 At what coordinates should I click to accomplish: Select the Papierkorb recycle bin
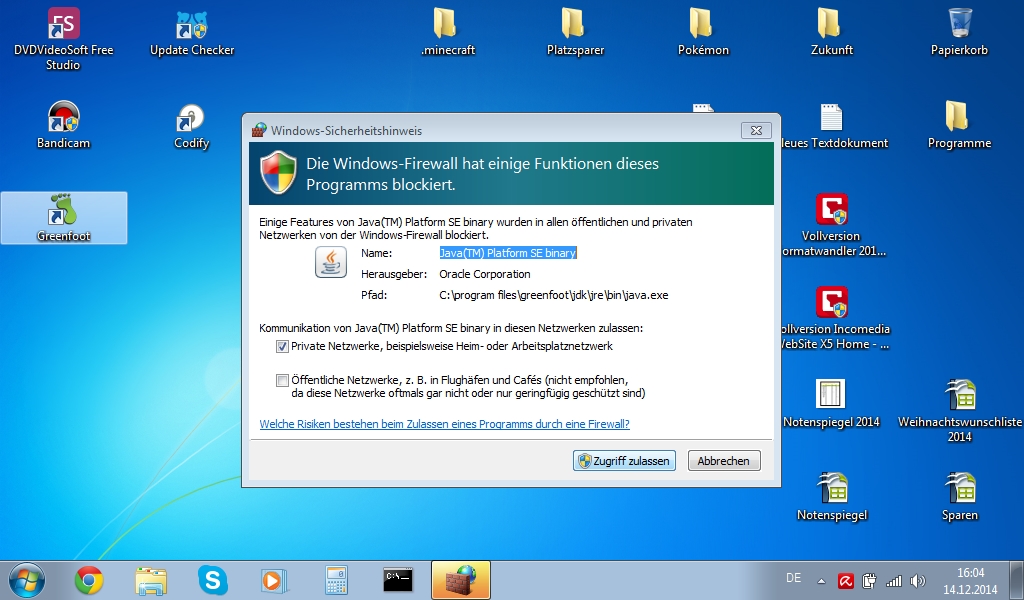pyautogui.click(x=959, y=32)
